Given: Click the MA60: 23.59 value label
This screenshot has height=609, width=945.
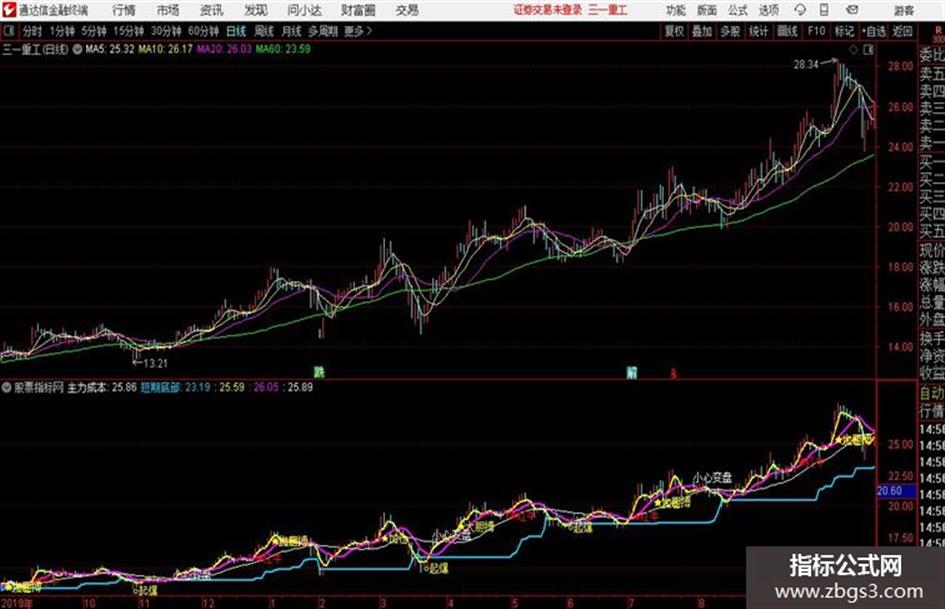Looking at the screenshot, I should (283, 49).
